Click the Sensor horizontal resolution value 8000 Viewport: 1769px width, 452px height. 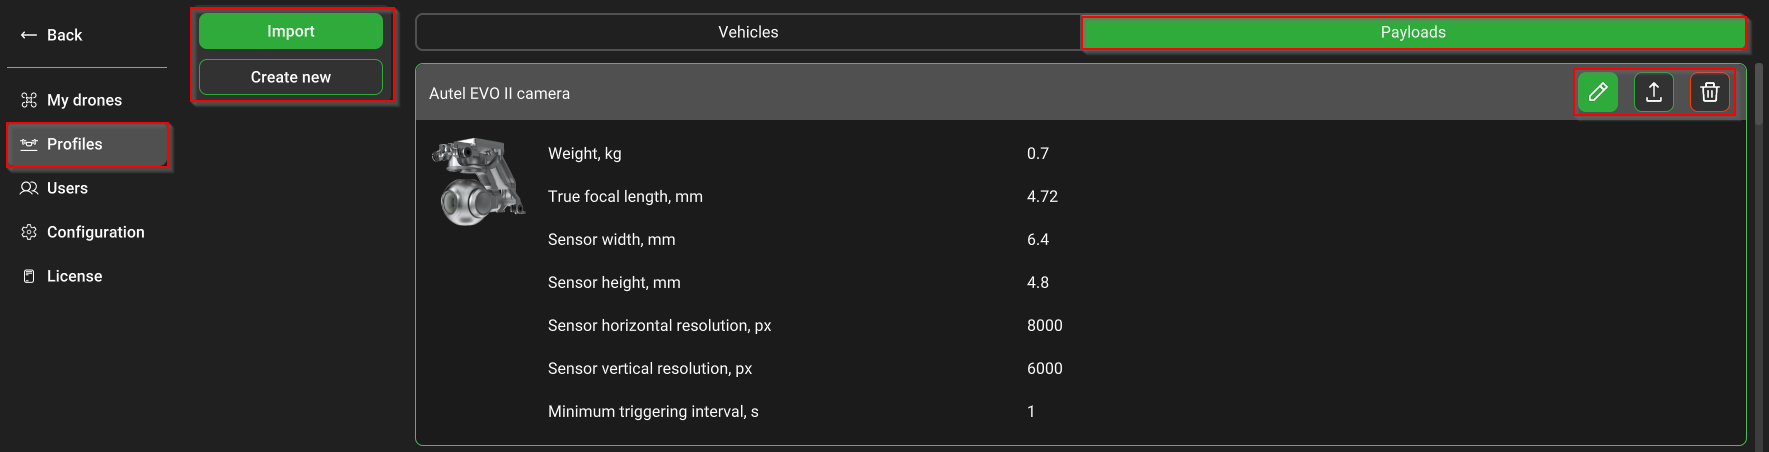tap(1044, 325)
